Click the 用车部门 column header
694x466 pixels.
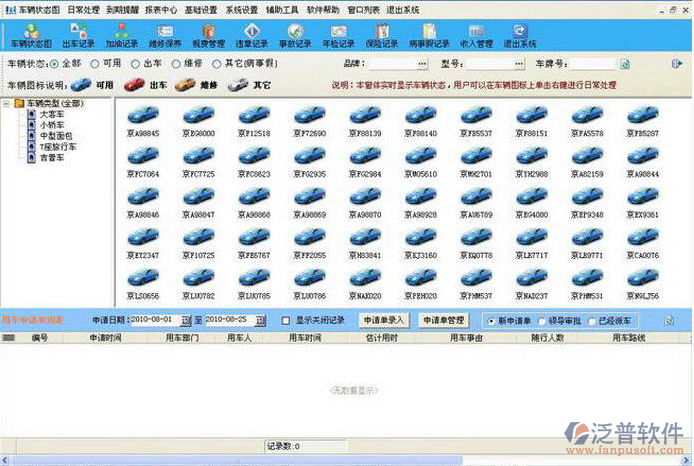(182, 338)
